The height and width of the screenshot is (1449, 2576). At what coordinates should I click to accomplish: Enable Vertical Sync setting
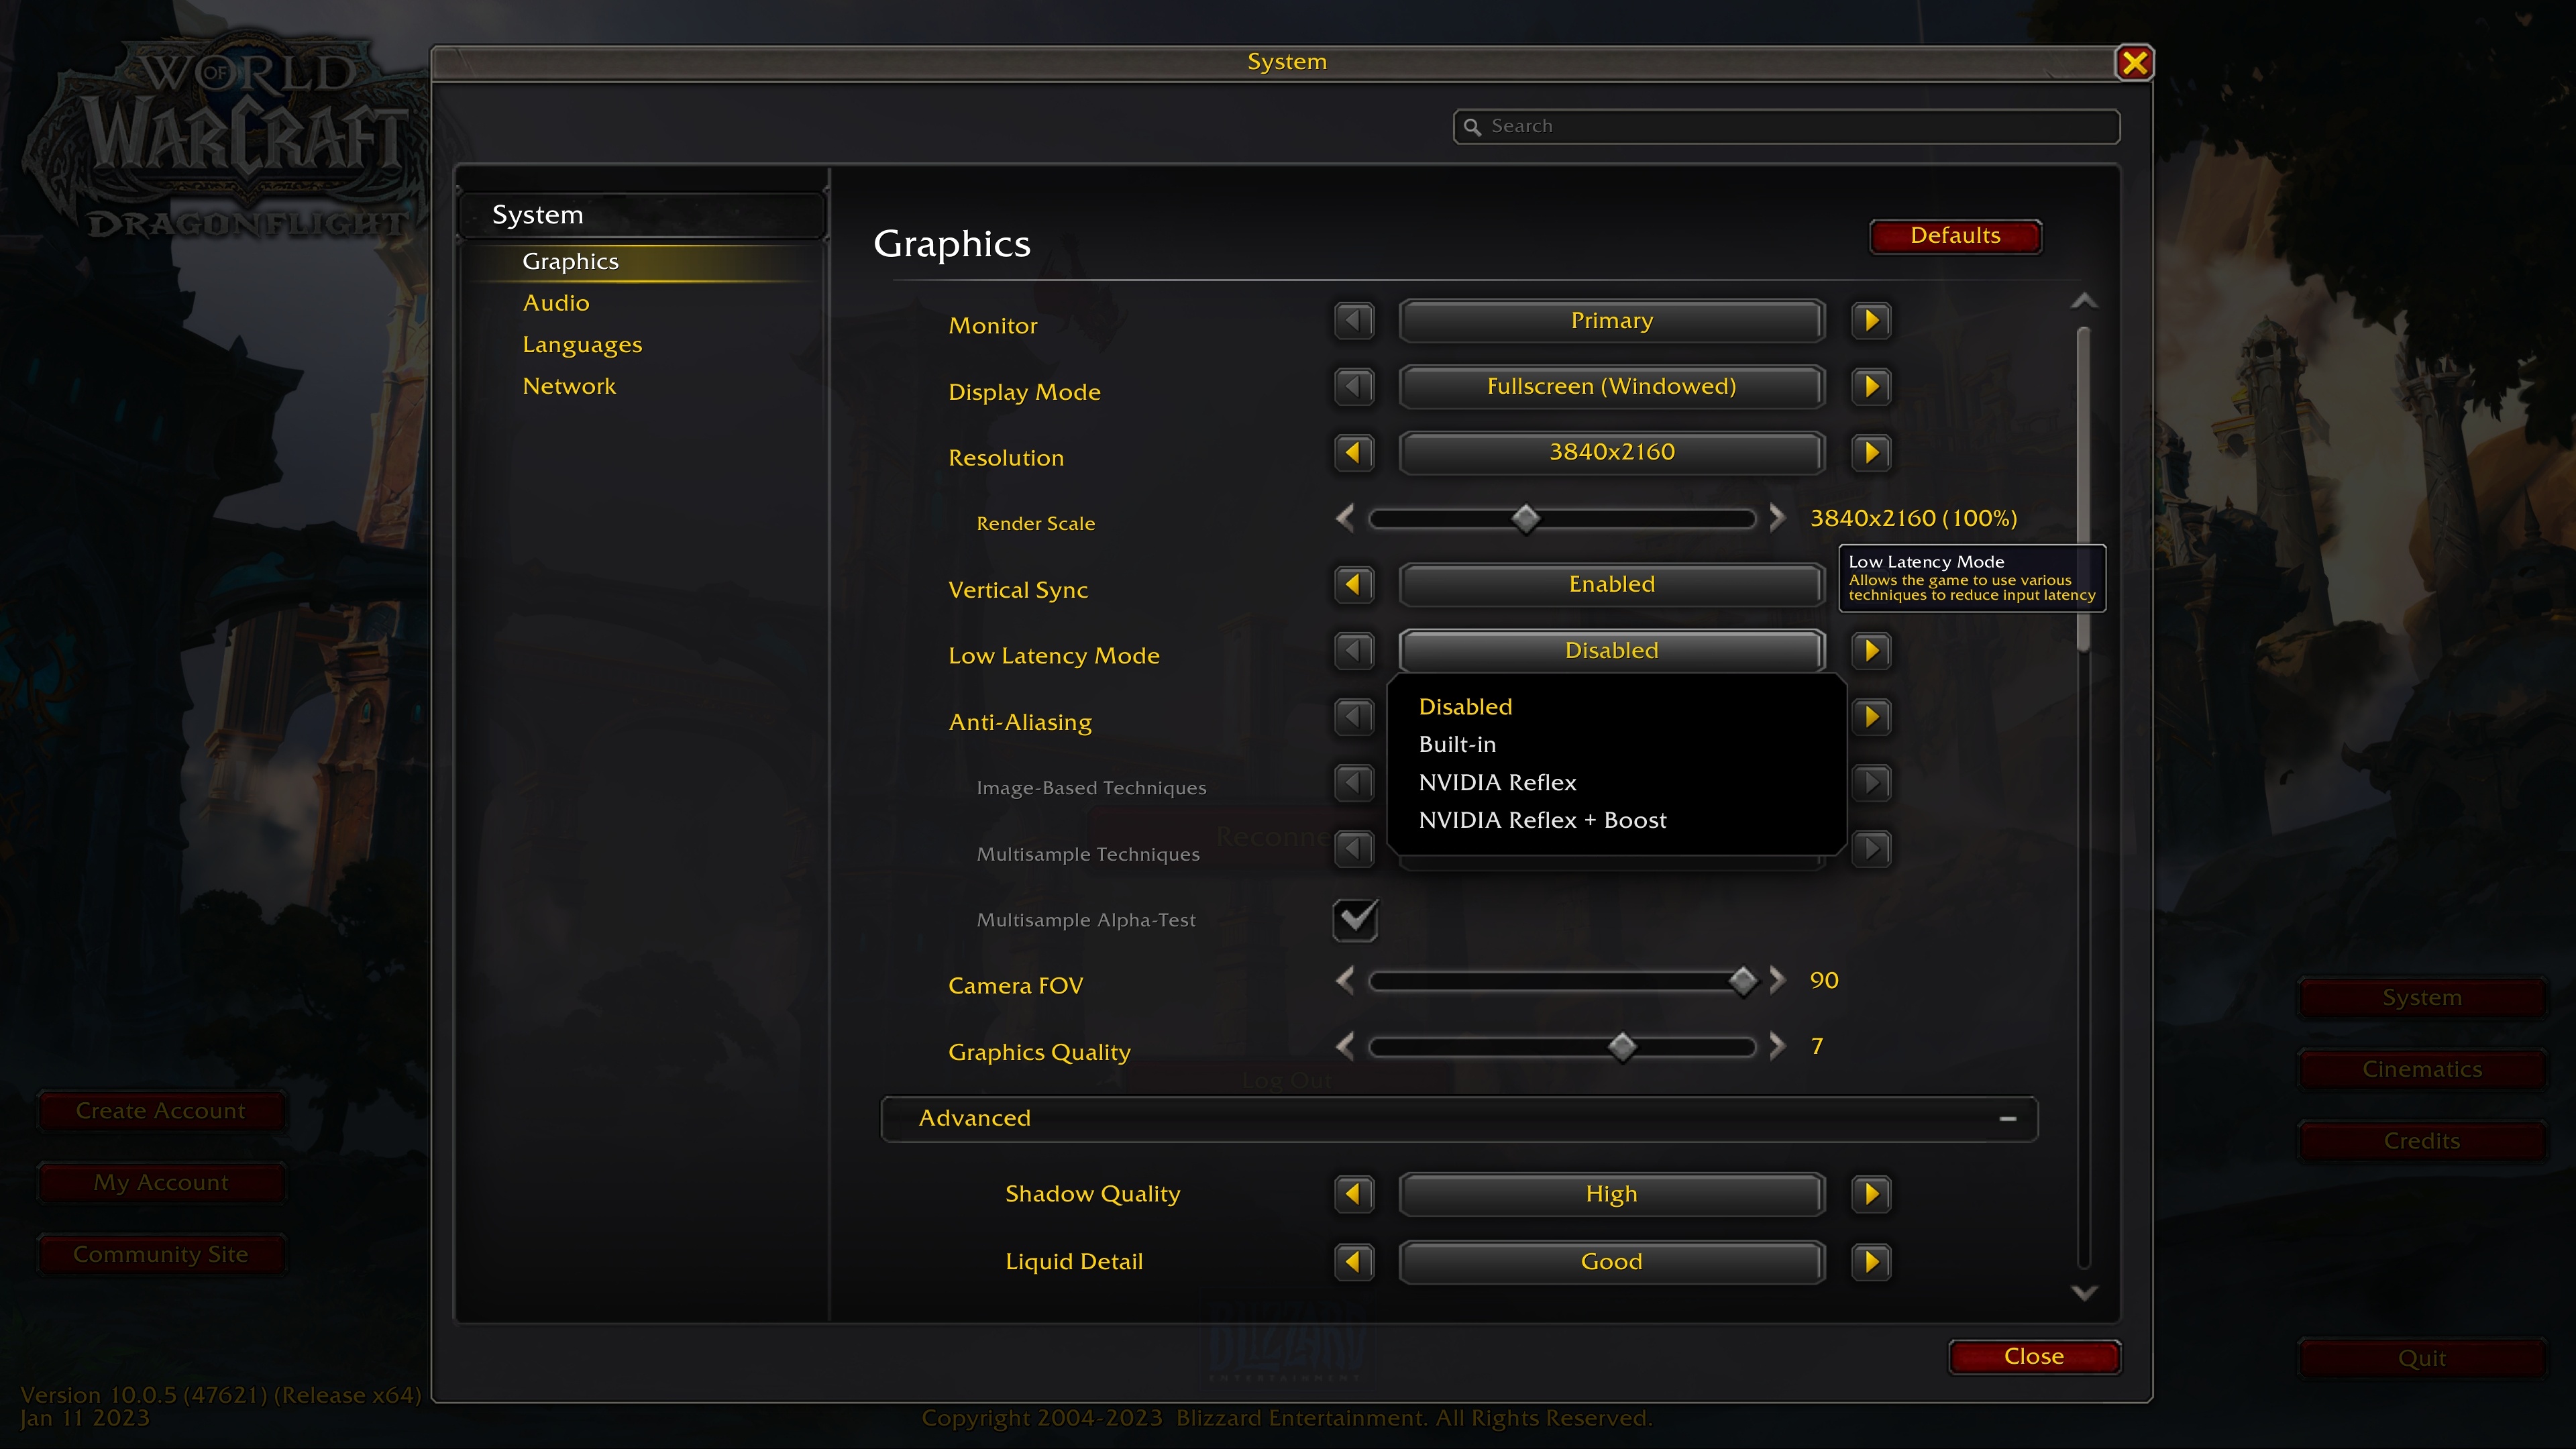pyautogui.click(x=1610, y=582)
